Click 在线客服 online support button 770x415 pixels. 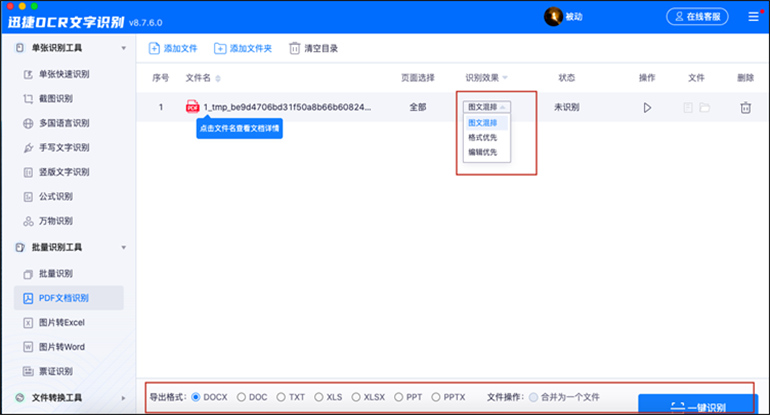[697, 17]
